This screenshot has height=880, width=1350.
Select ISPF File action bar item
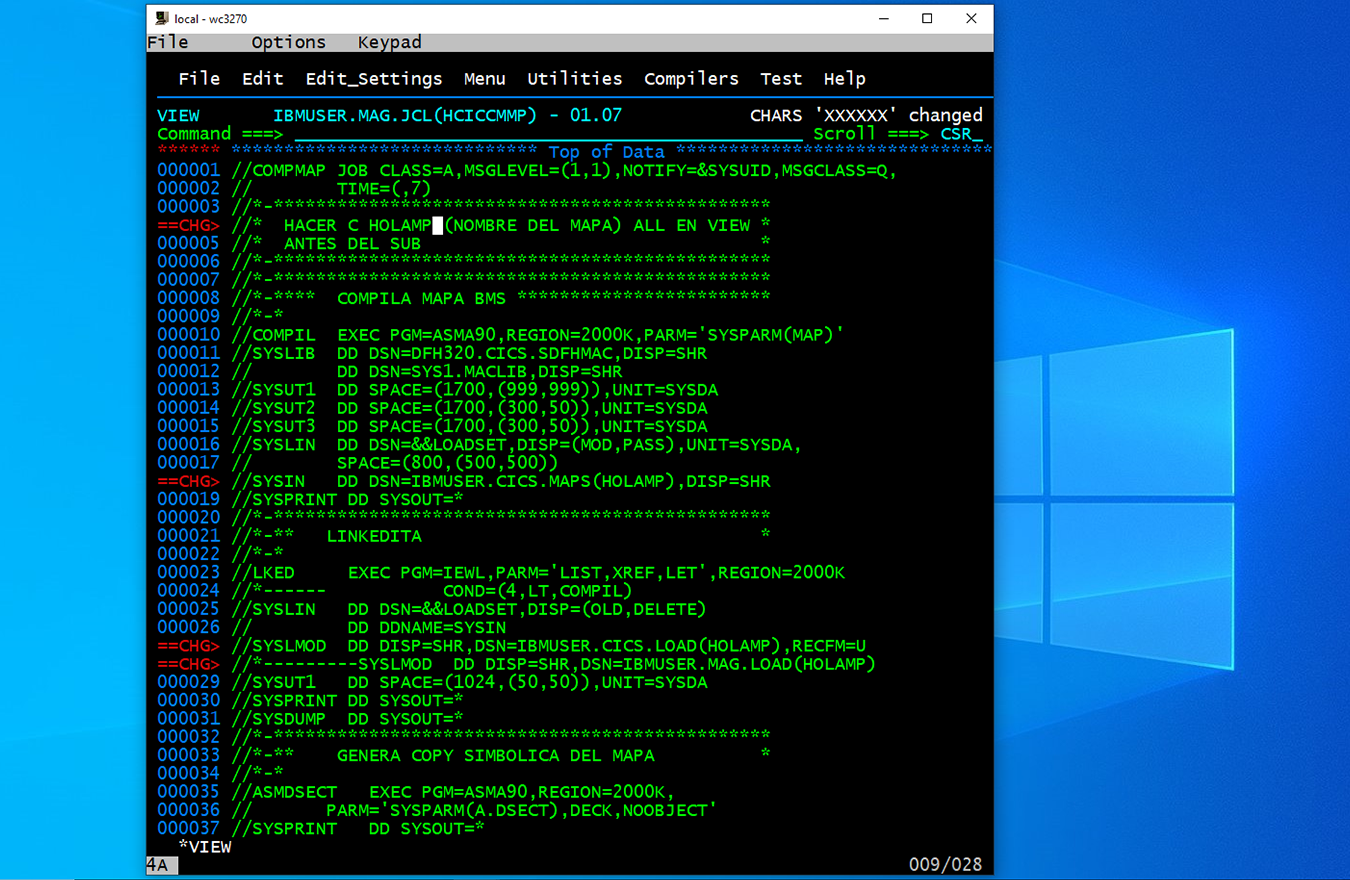199,79
